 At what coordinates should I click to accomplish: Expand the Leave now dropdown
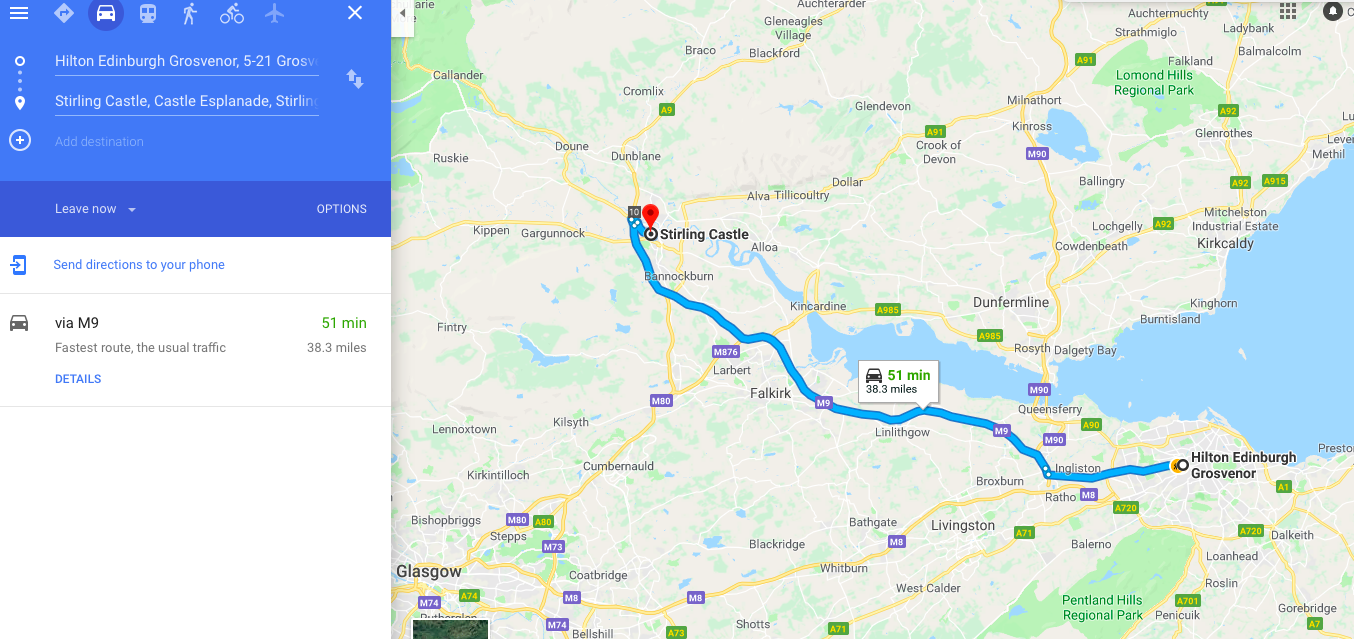(96, 209)
